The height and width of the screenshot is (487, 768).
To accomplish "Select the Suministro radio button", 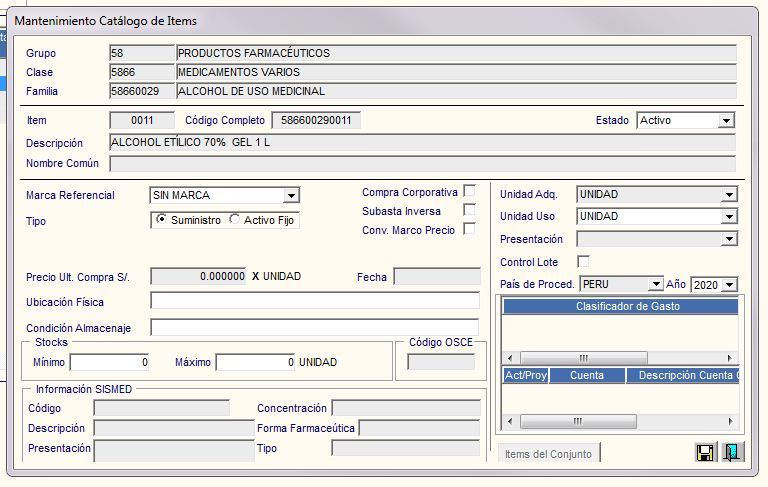I will pos(162,220).
